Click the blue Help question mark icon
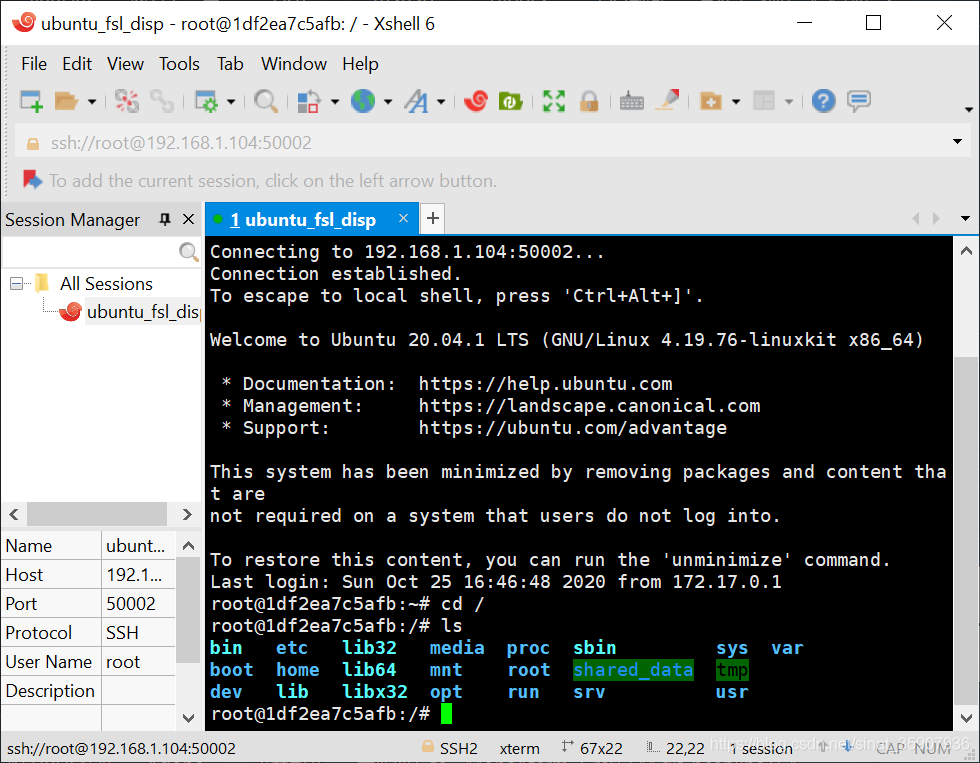 [x=823, y=101]
